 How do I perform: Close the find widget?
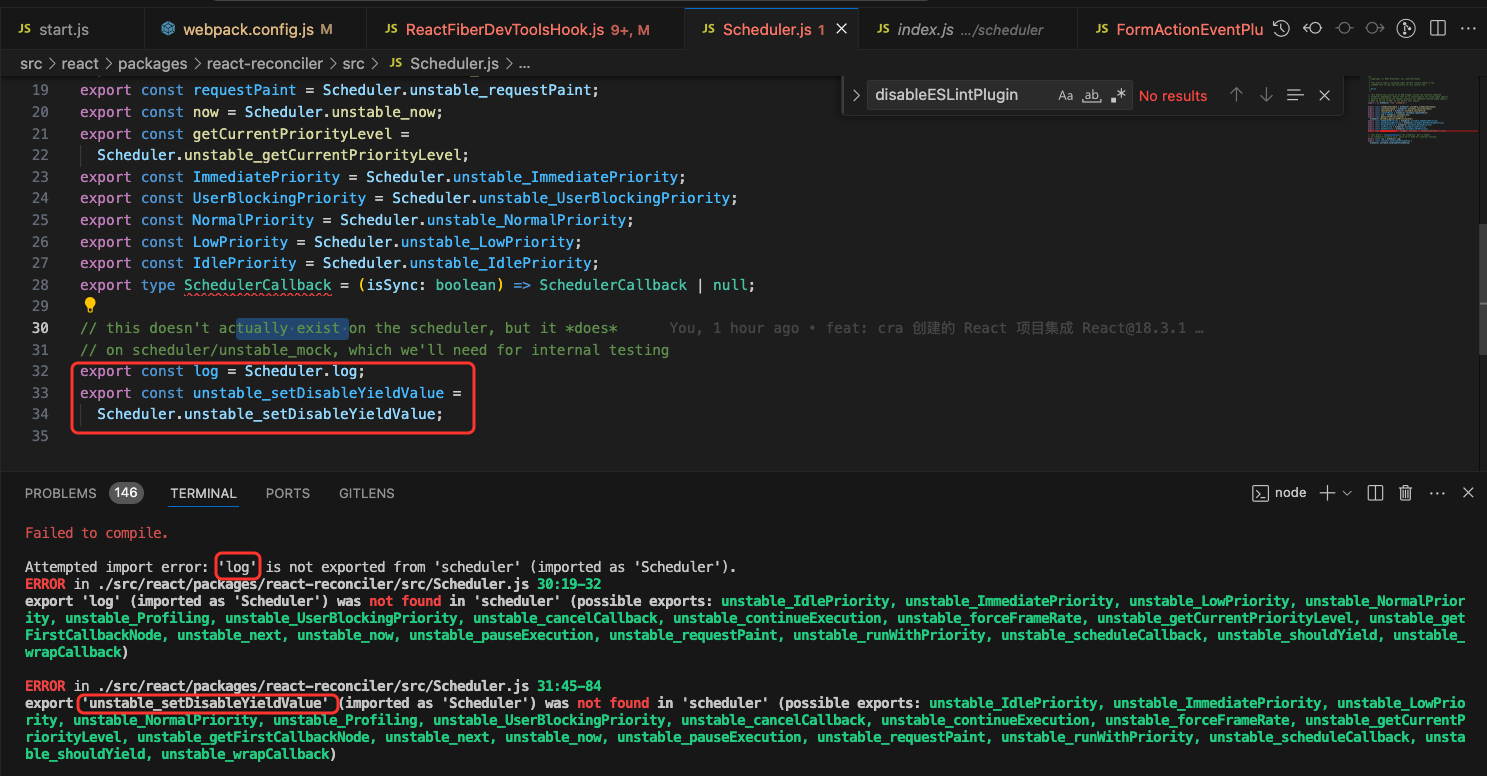[x=1324, y=95]
